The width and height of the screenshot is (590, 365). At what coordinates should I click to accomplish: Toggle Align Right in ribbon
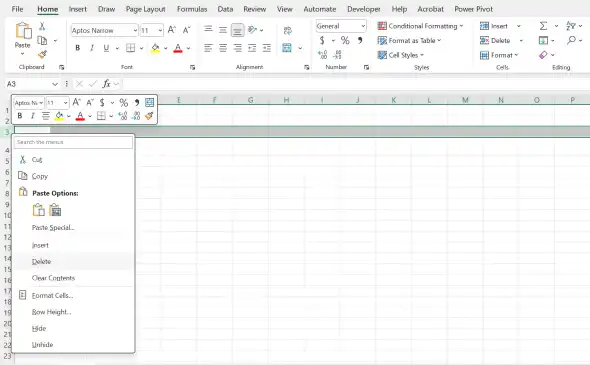pyautogui.click(x=237, y=48)
